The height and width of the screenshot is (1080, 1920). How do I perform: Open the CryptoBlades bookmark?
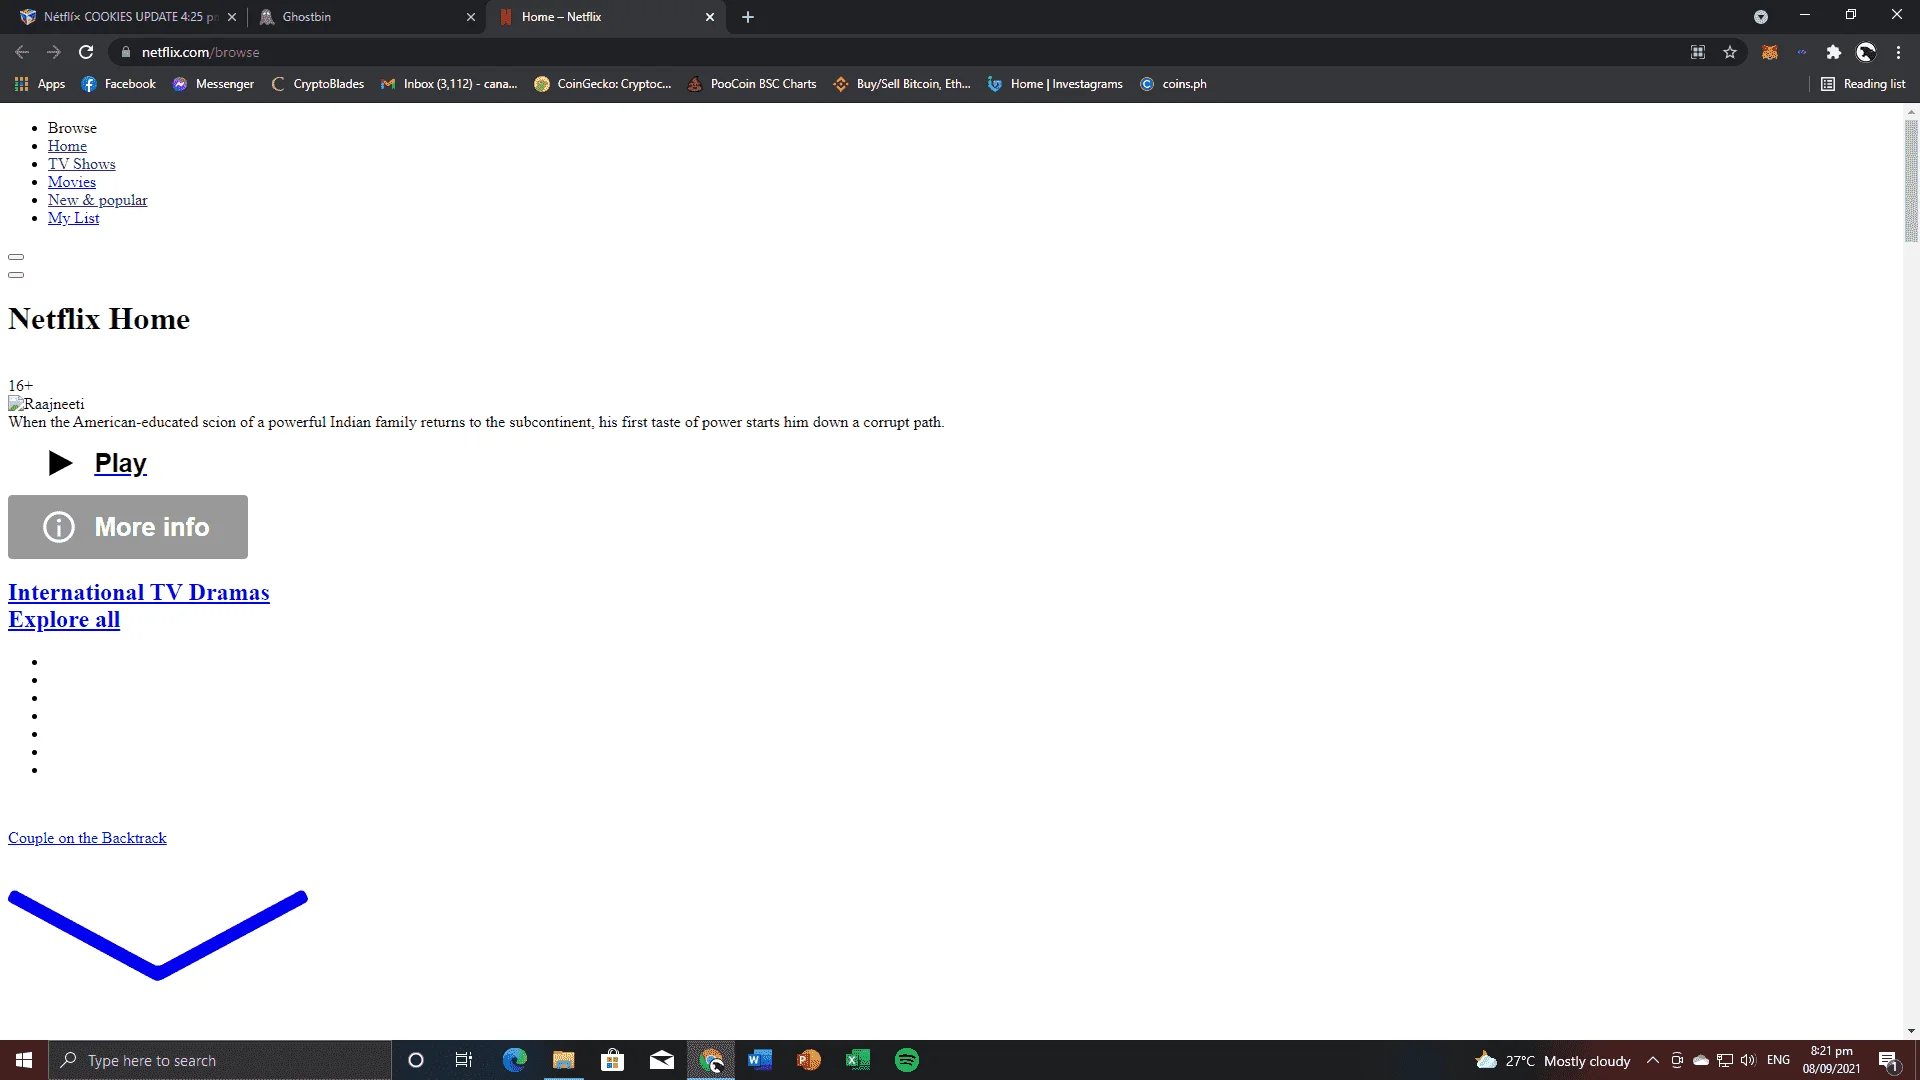(x=318, y=84)
